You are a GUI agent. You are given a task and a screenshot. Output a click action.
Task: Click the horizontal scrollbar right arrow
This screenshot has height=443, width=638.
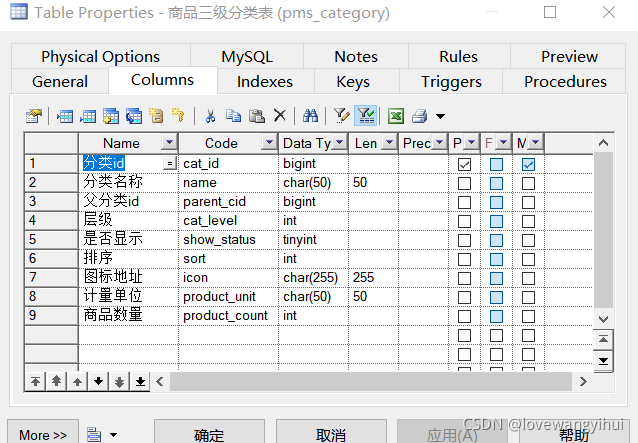583,382
